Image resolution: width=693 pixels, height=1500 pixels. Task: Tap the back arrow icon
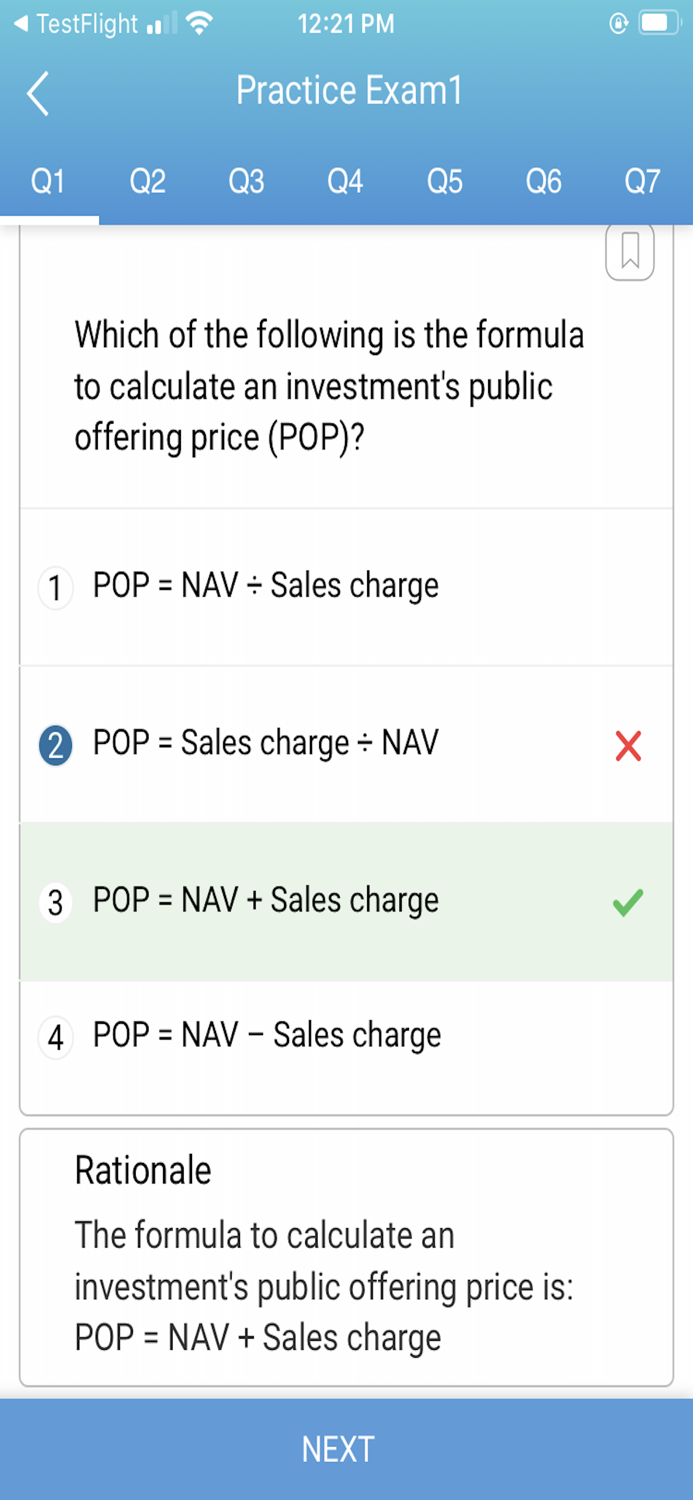(x=38, y=94)
